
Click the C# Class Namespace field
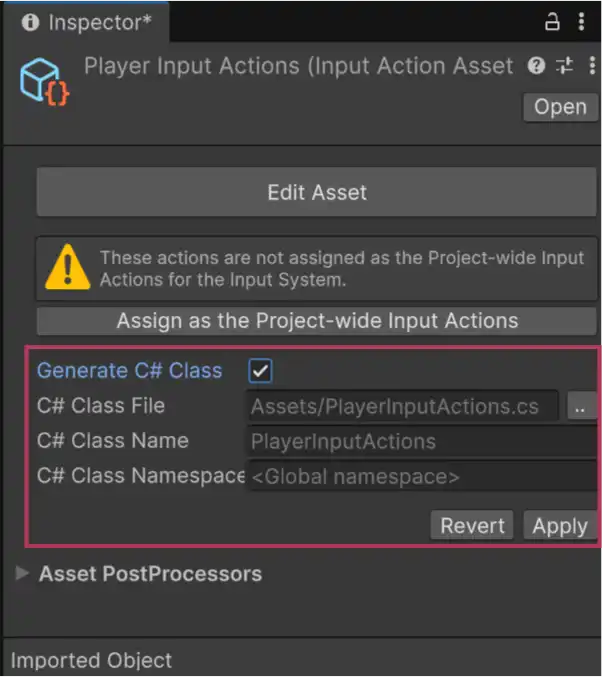click(x=420, y=477)
